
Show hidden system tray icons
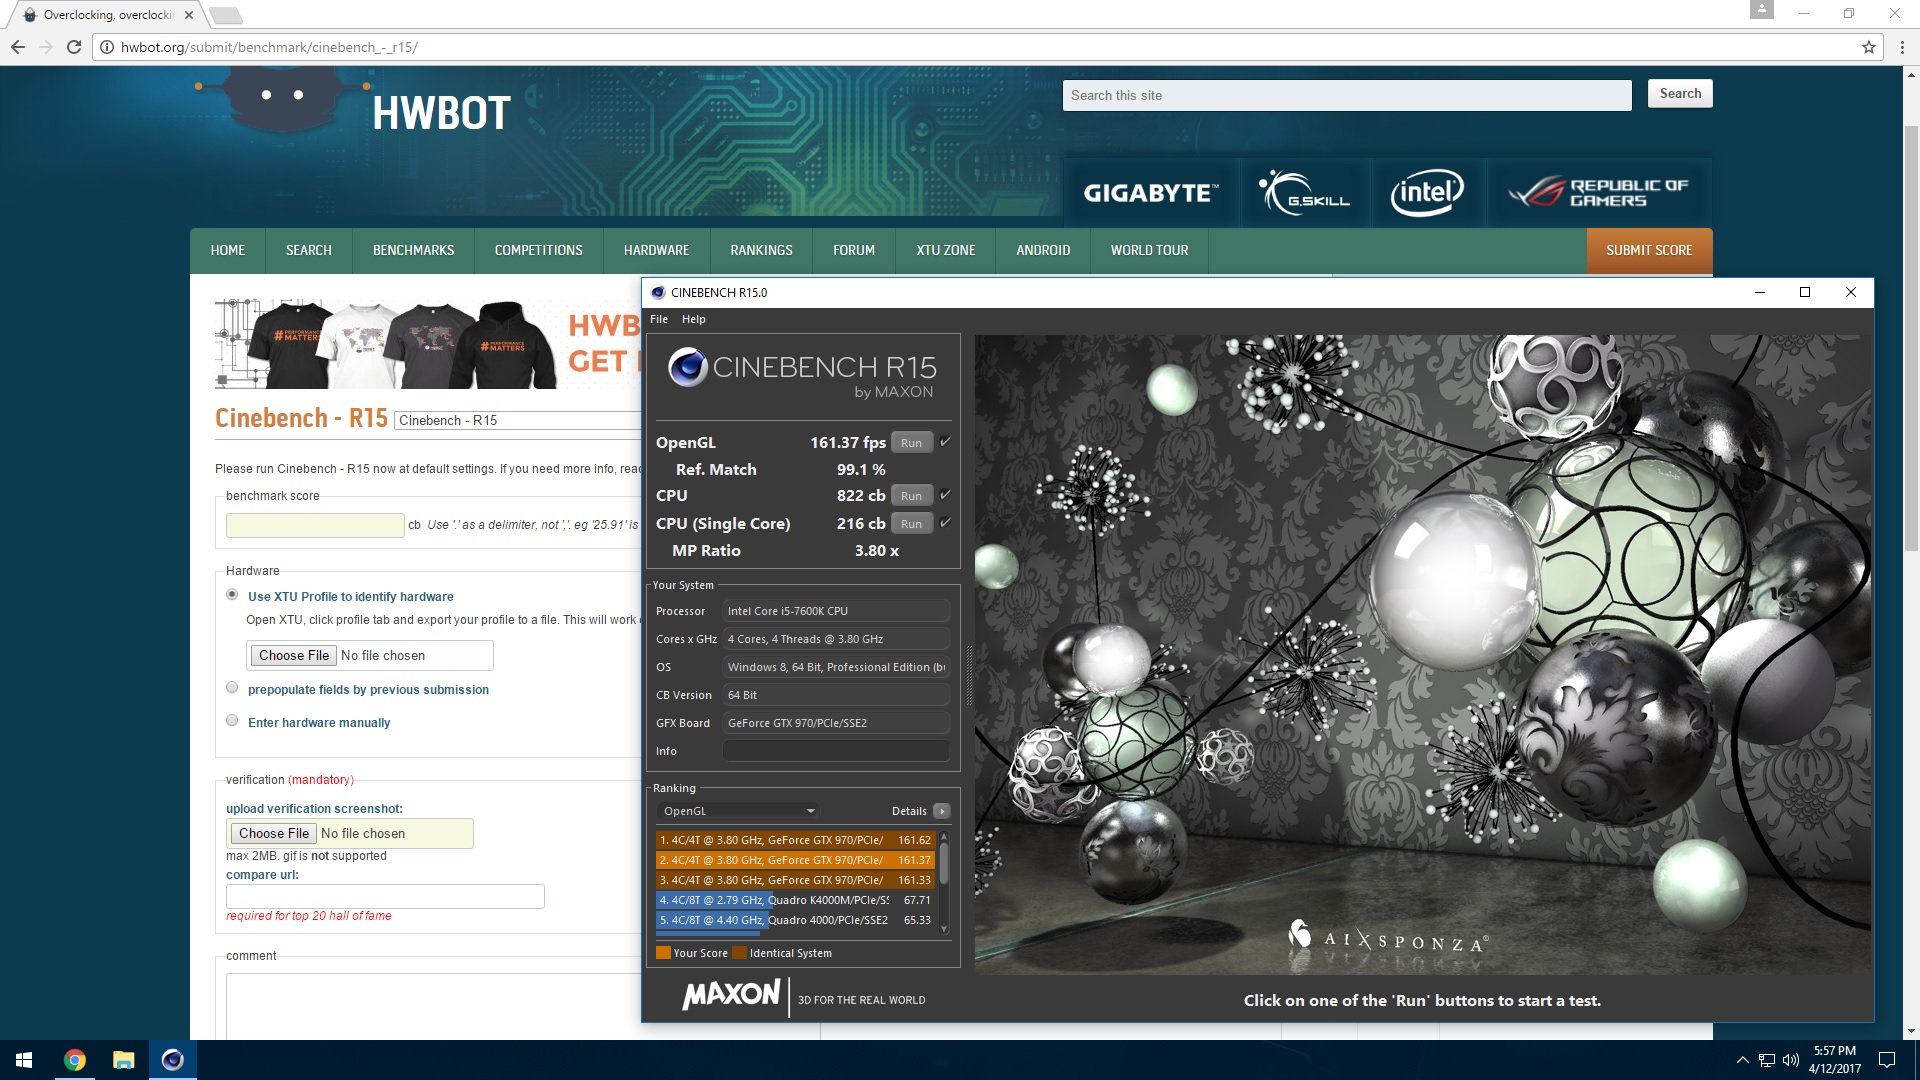pos(1743,1060)
